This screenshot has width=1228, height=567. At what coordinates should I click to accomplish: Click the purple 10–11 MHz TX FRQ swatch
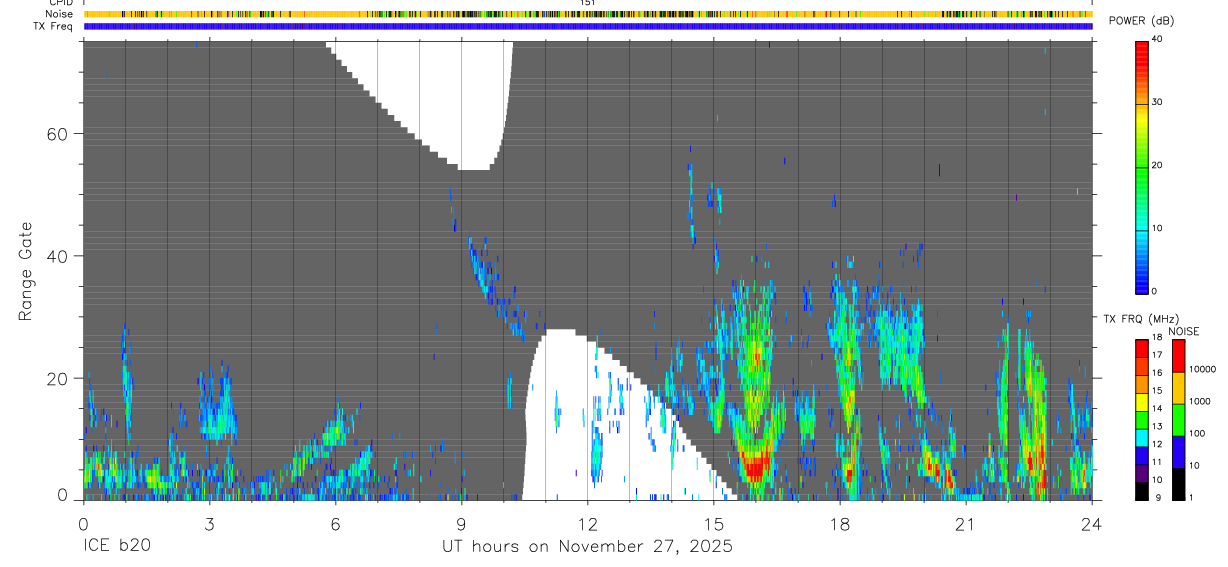click(1141, 473)
